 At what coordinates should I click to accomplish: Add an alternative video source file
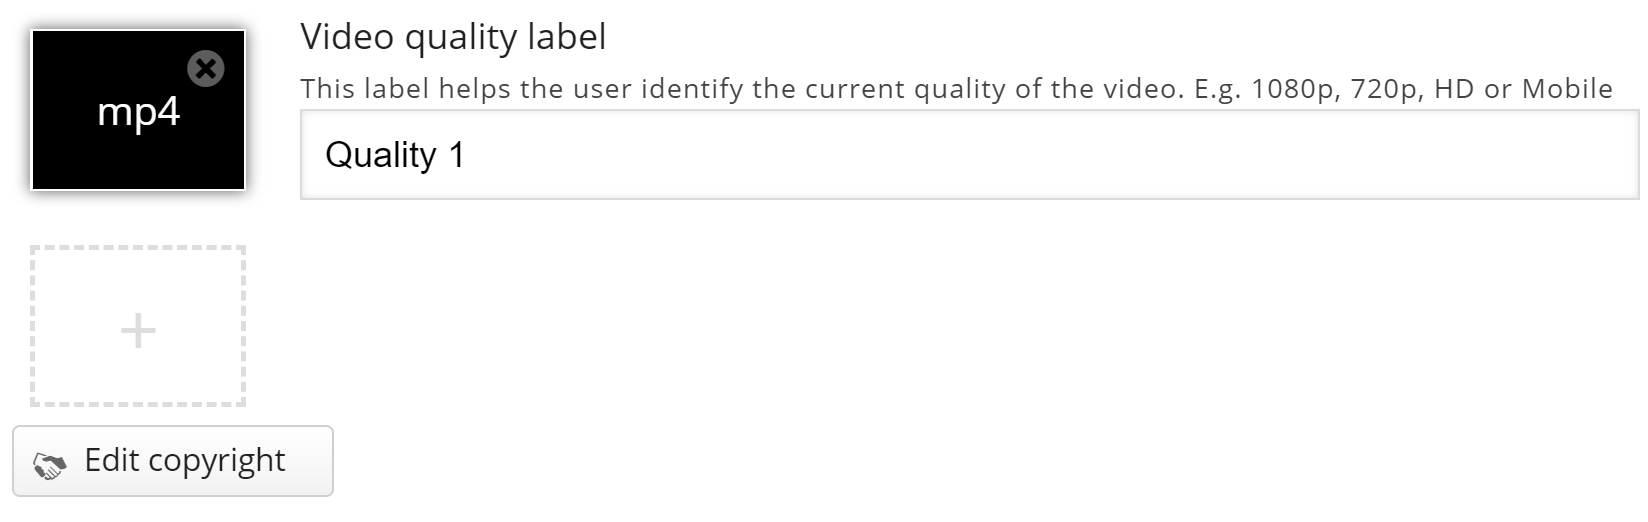[138, 326]
